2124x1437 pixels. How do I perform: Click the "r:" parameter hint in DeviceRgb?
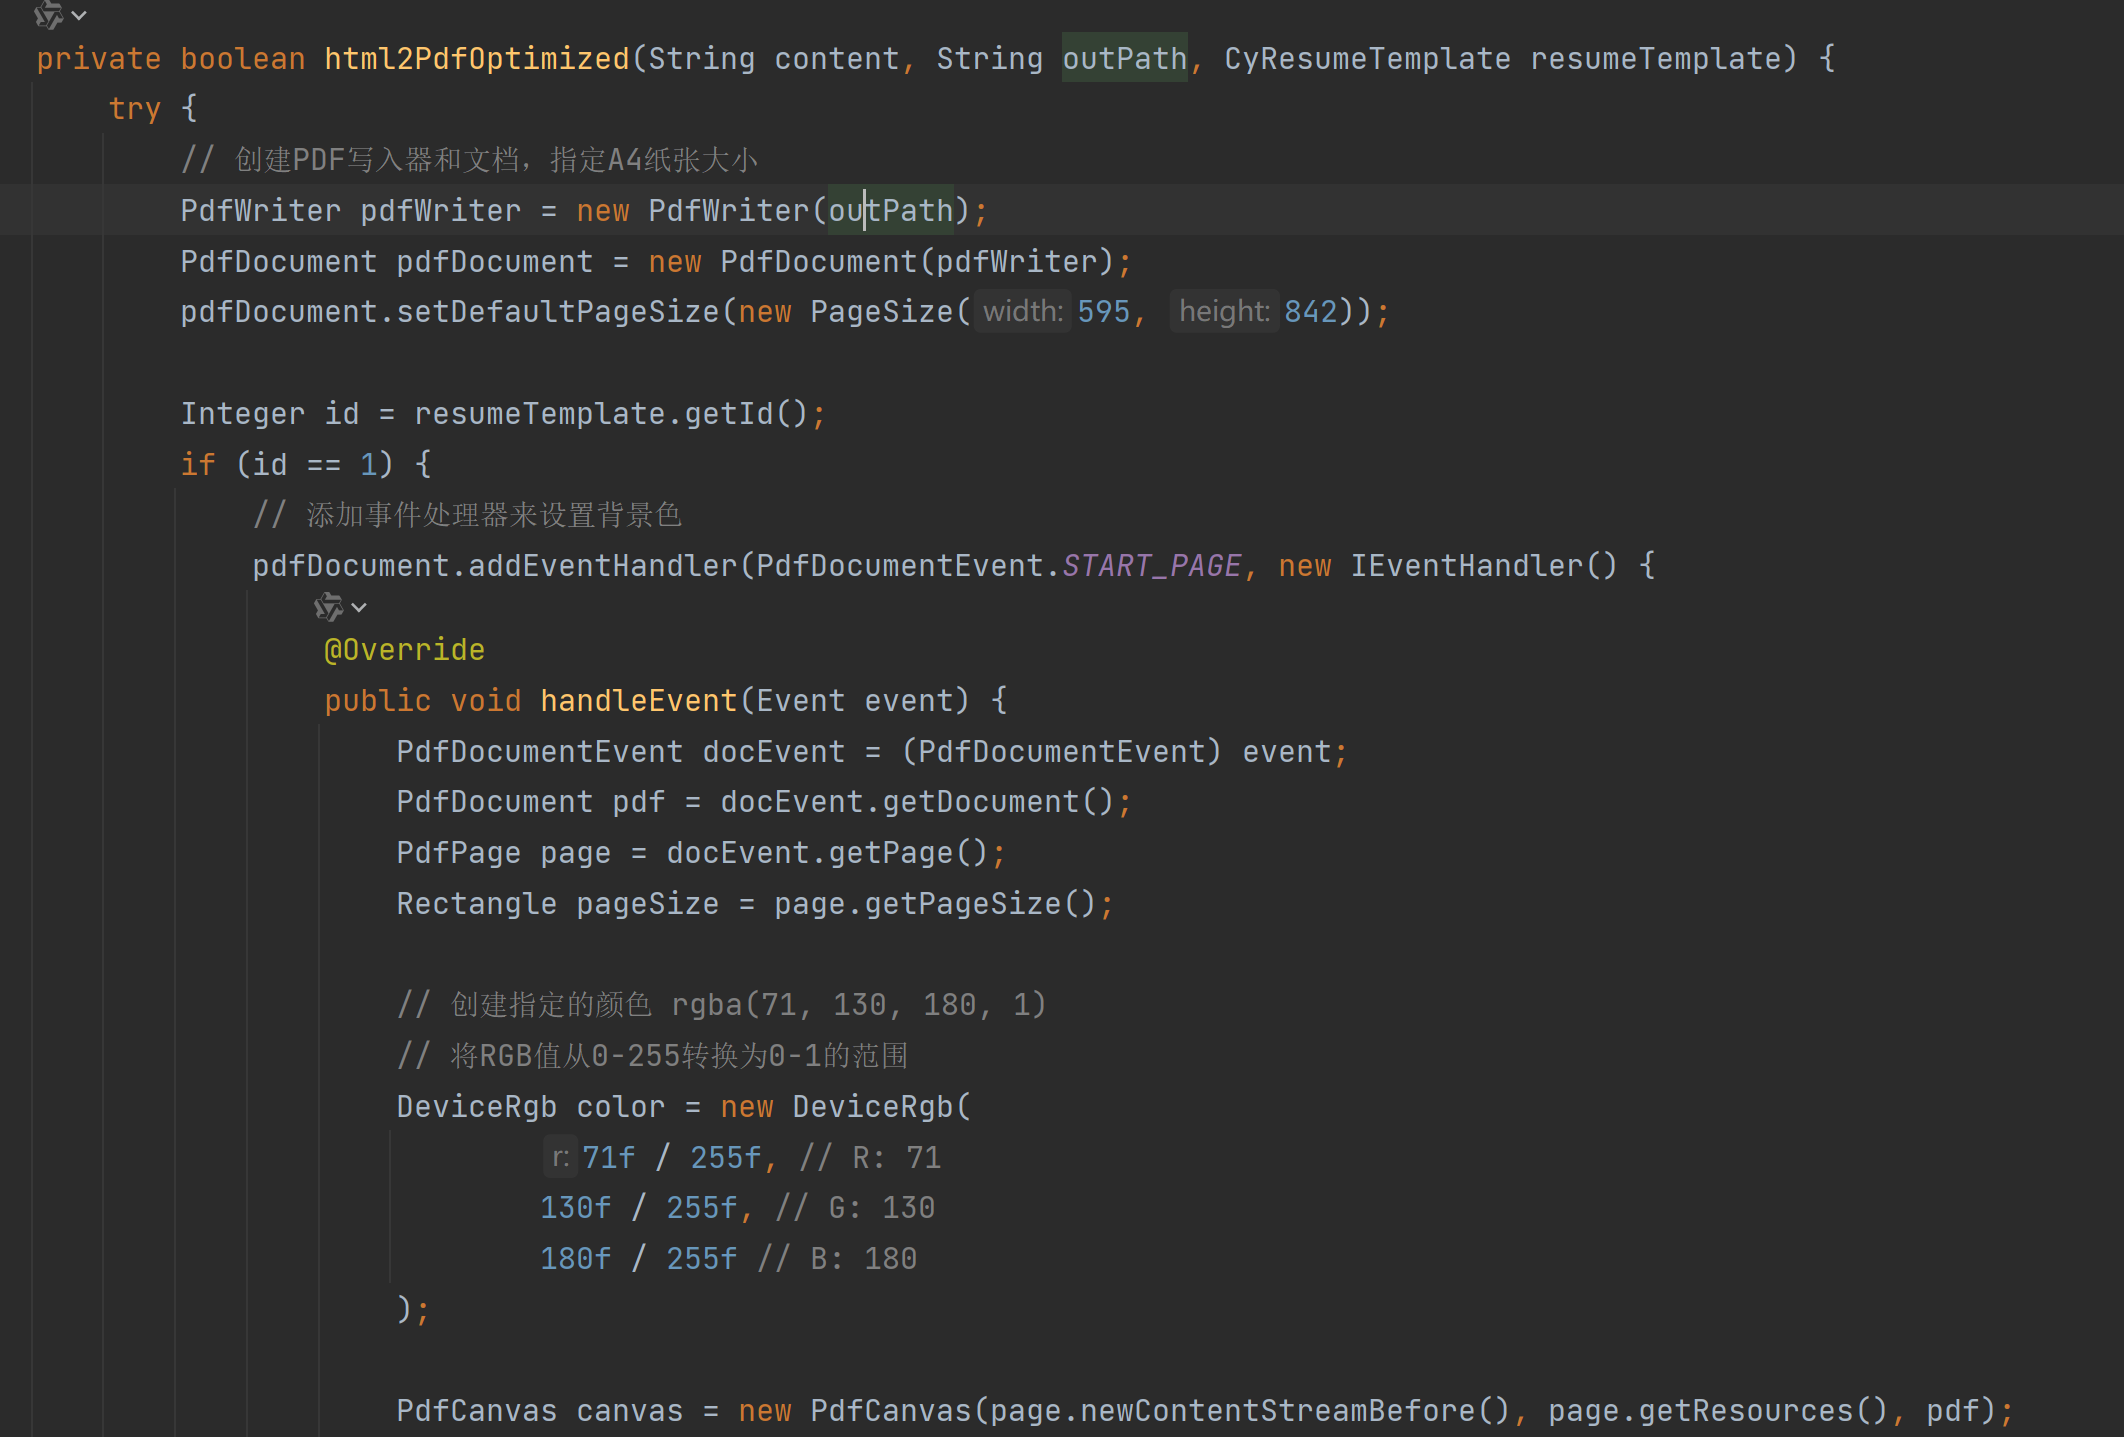560,1158
